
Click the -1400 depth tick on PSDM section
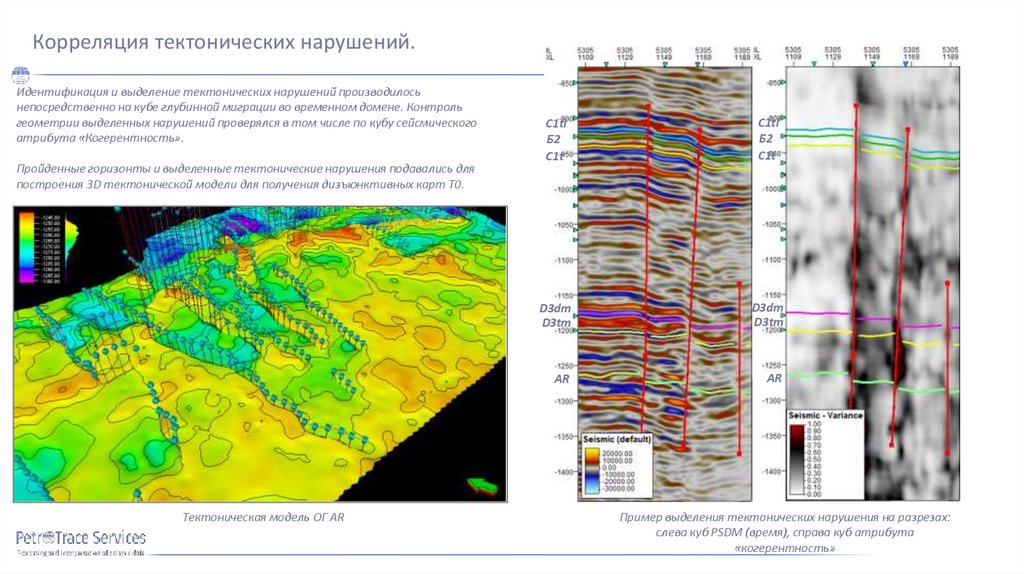coord(566,471)
